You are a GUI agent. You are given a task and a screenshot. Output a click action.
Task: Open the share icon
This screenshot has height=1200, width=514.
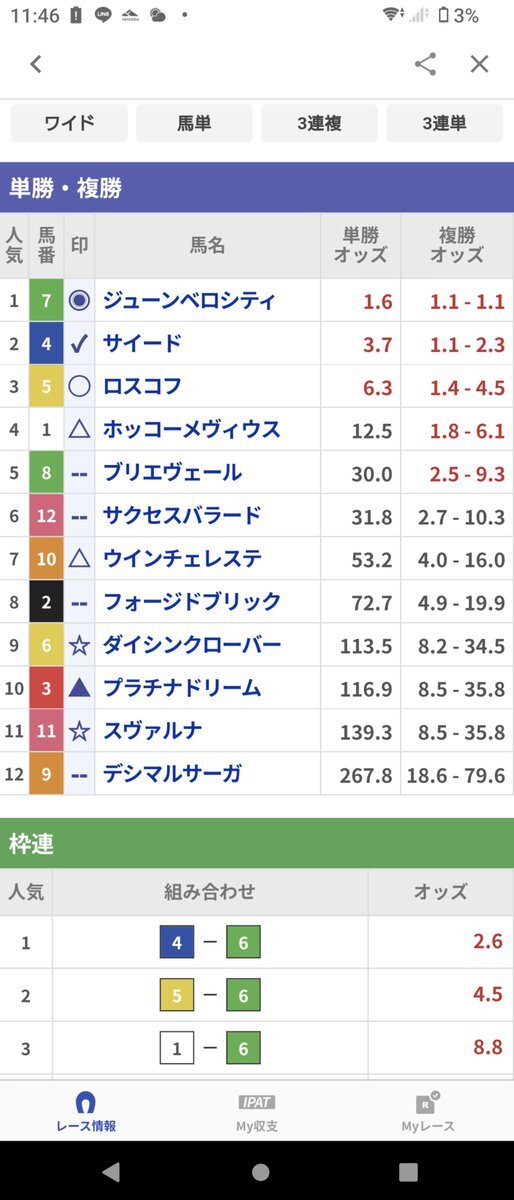coord(425,64)
